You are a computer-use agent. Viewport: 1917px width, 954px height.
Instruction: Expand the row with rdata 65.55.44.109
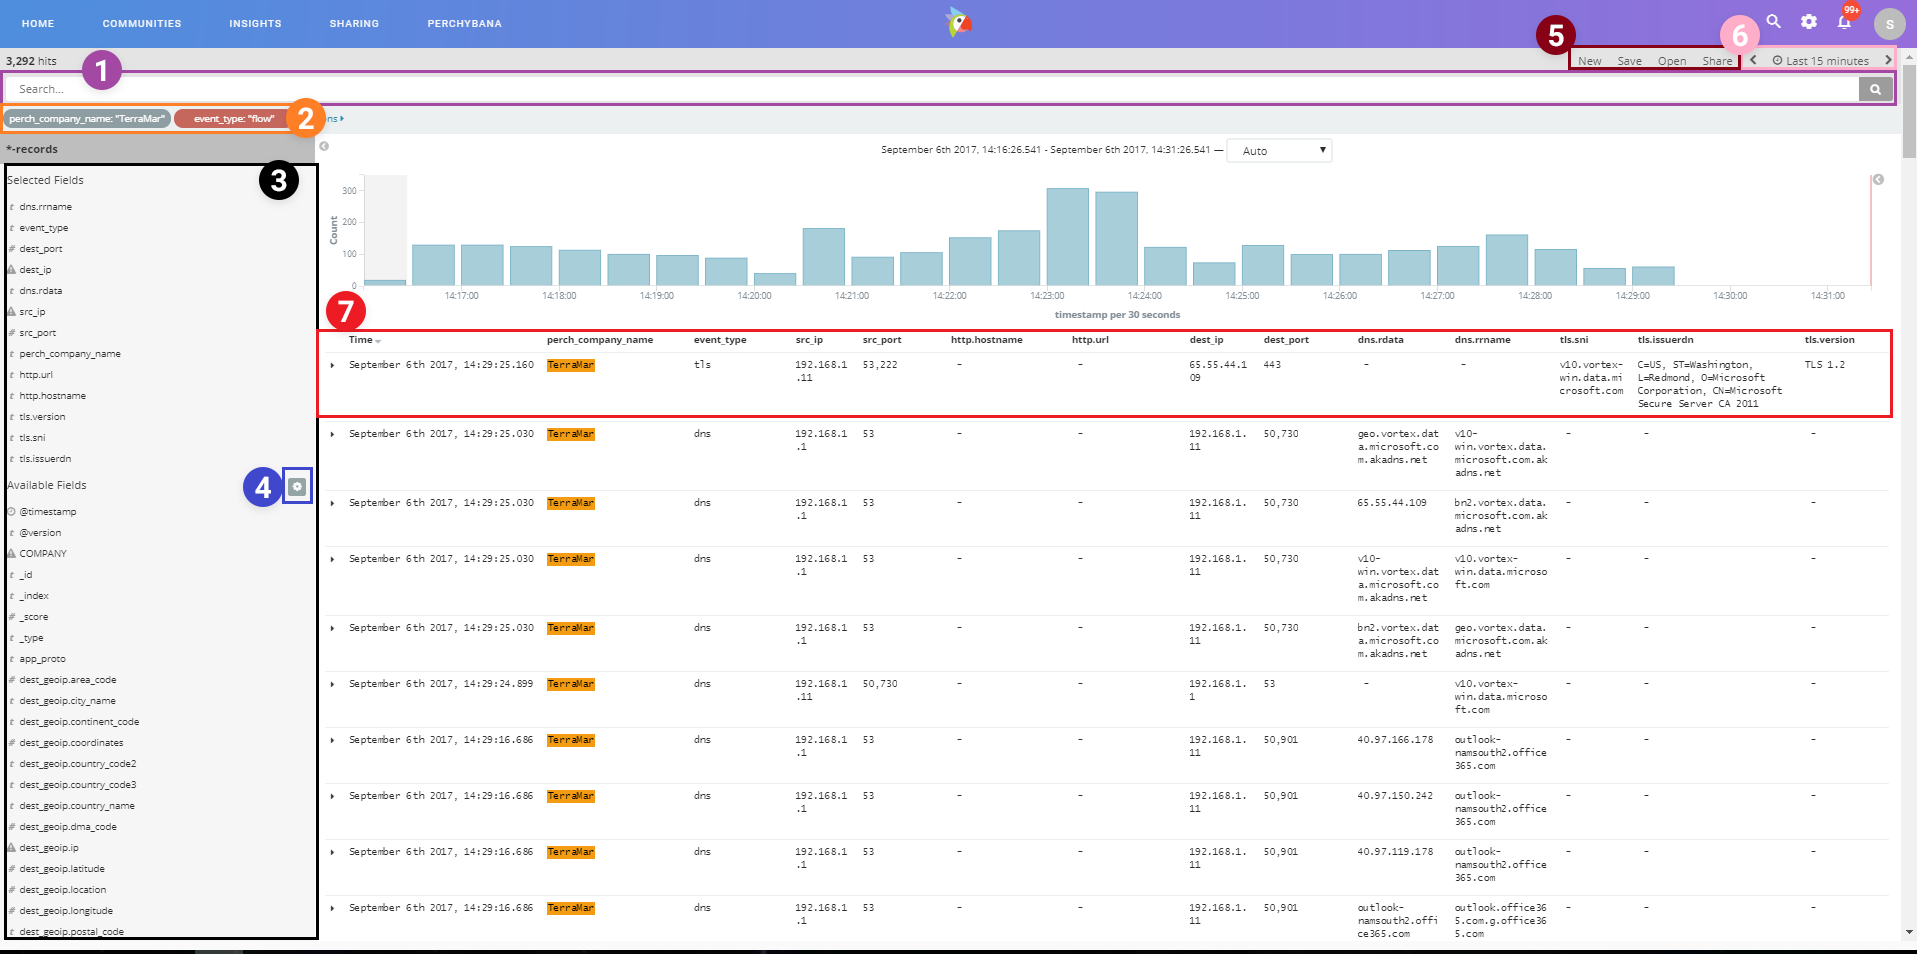point(332,504)
